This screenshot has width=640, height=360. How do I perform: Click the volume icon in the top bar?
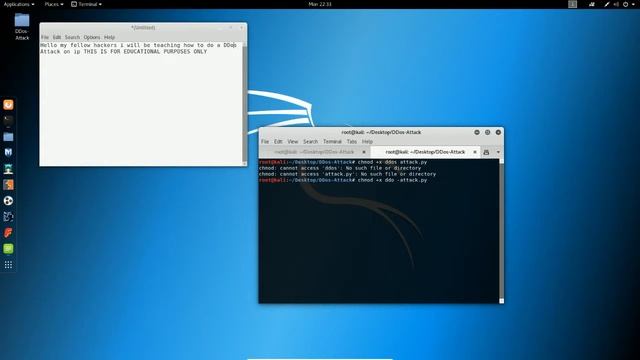point(616,4)
